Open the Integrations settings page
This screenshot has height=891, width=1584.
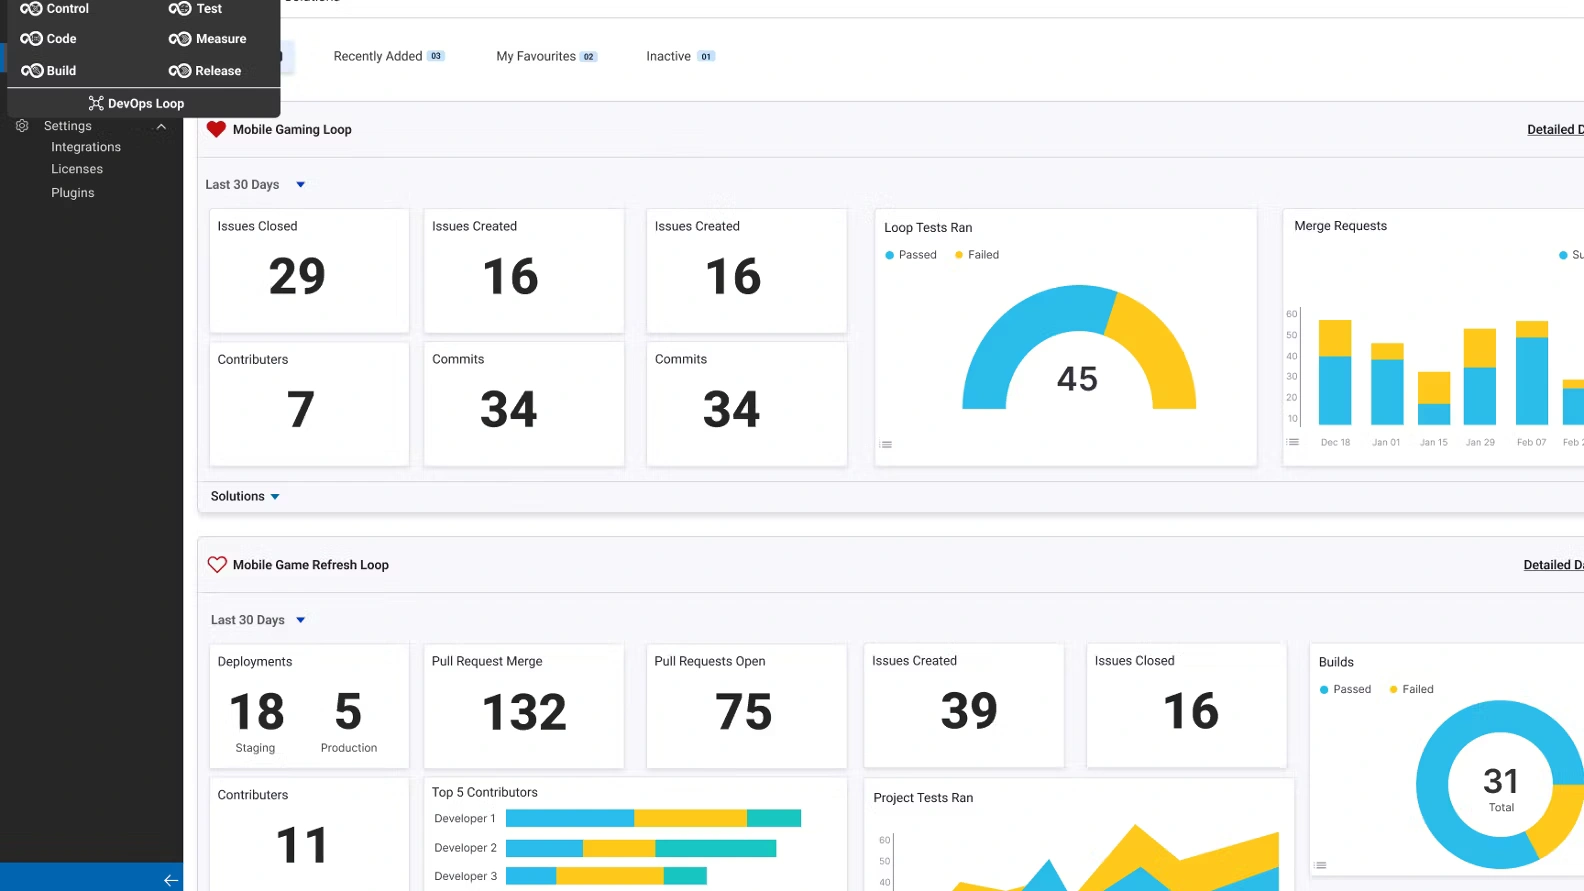86,147
